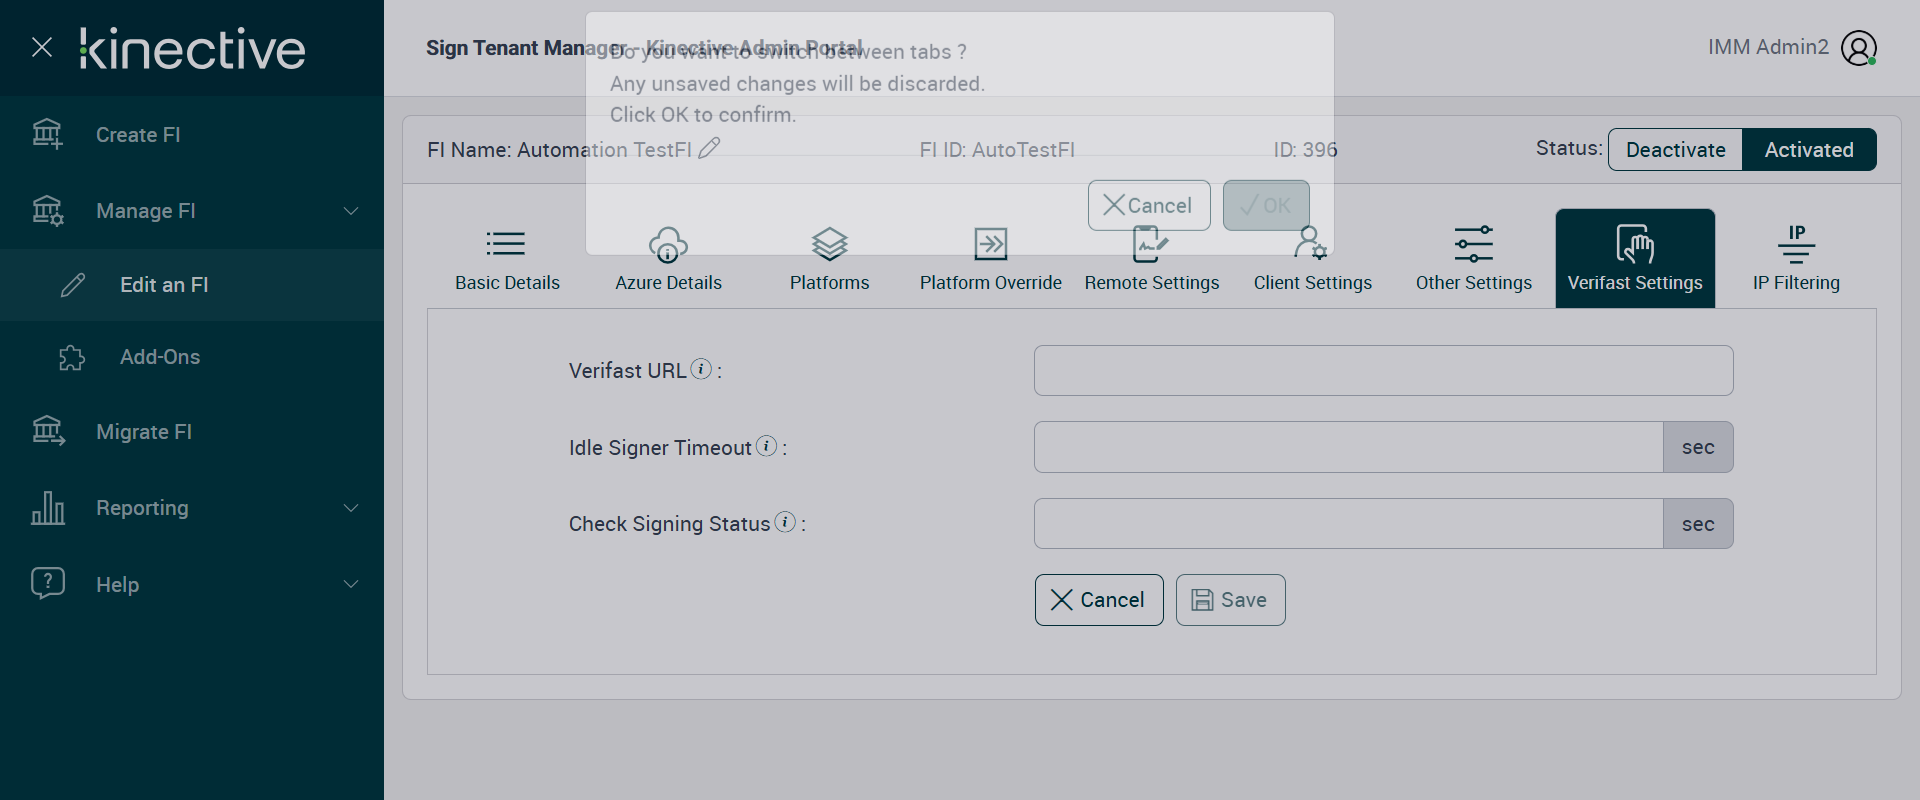Cancel the Verifast settings form

coord(1099,600)
